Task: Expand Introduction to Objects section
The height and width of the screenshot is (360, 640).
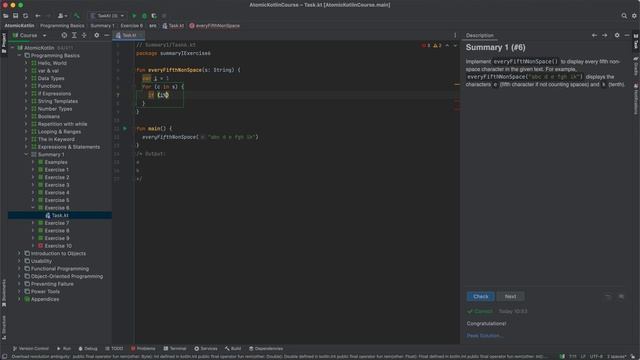Action: (19, 253)
